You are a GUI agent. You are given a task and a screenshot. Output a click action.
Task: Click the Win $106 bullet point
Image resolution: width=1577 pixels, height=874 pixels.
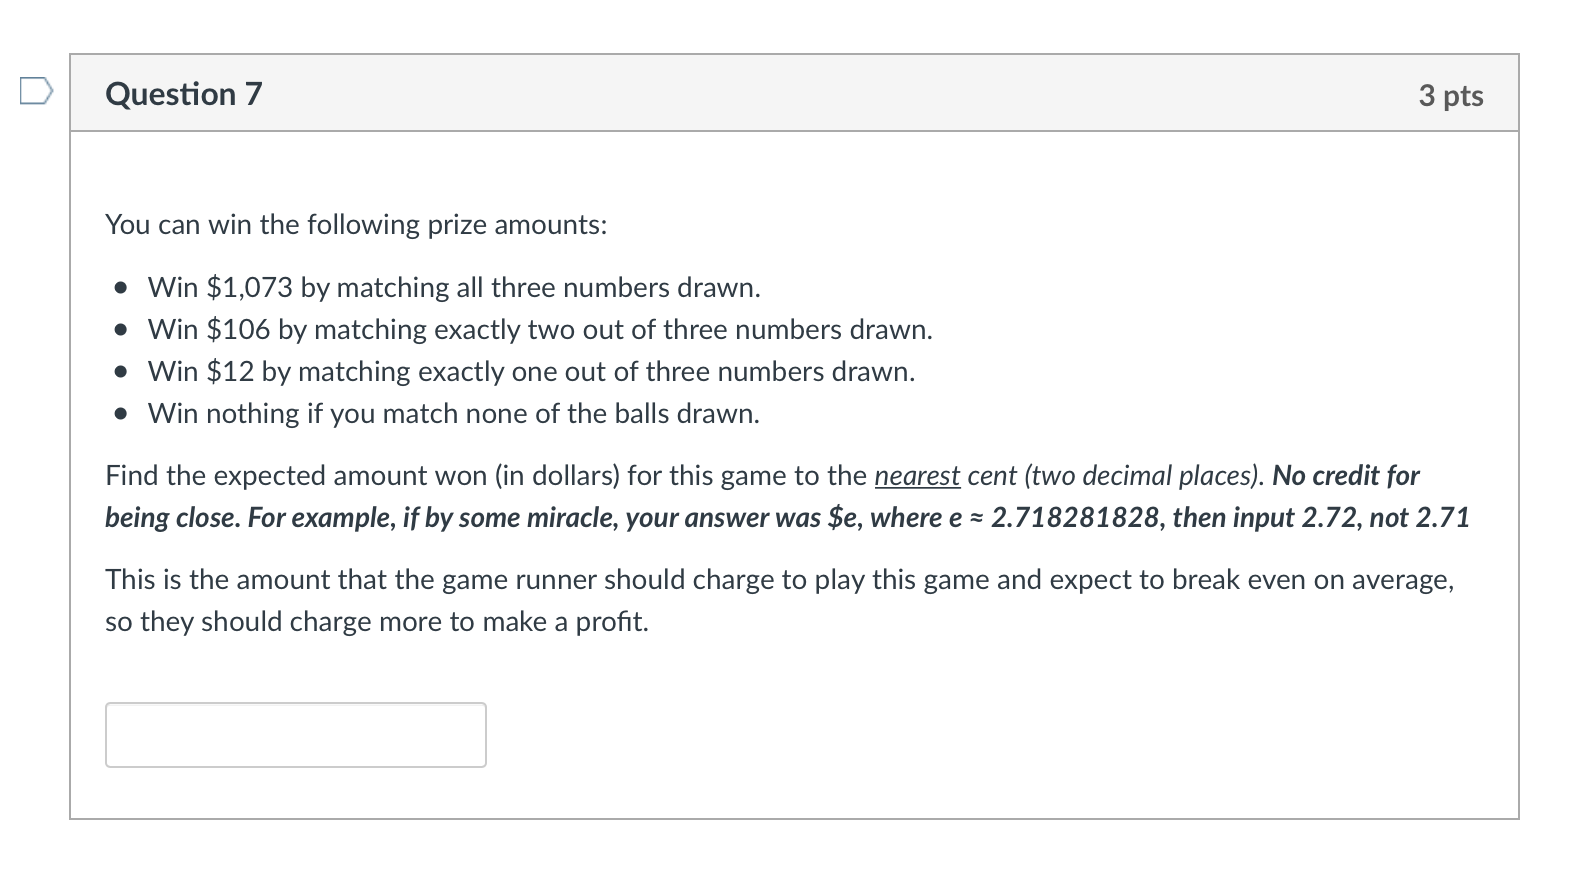click(539, 330)
